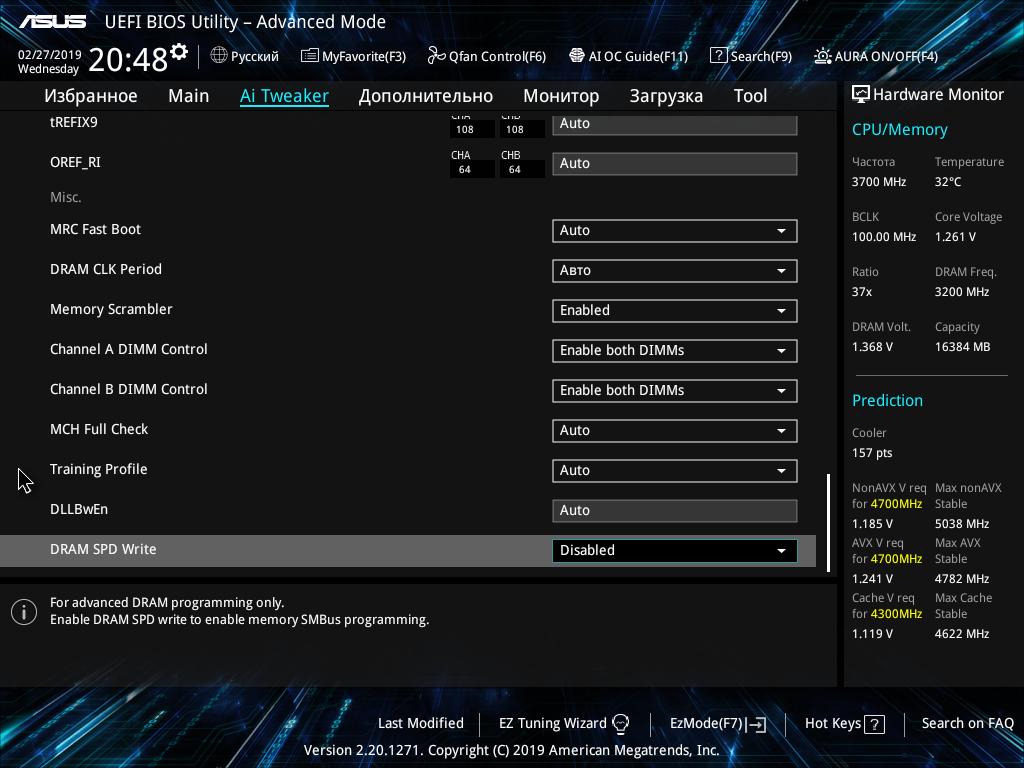This screenshot has height=768, width=1024.
Task: Click the CPU/Memory heading
Action: tap(900, 130)
